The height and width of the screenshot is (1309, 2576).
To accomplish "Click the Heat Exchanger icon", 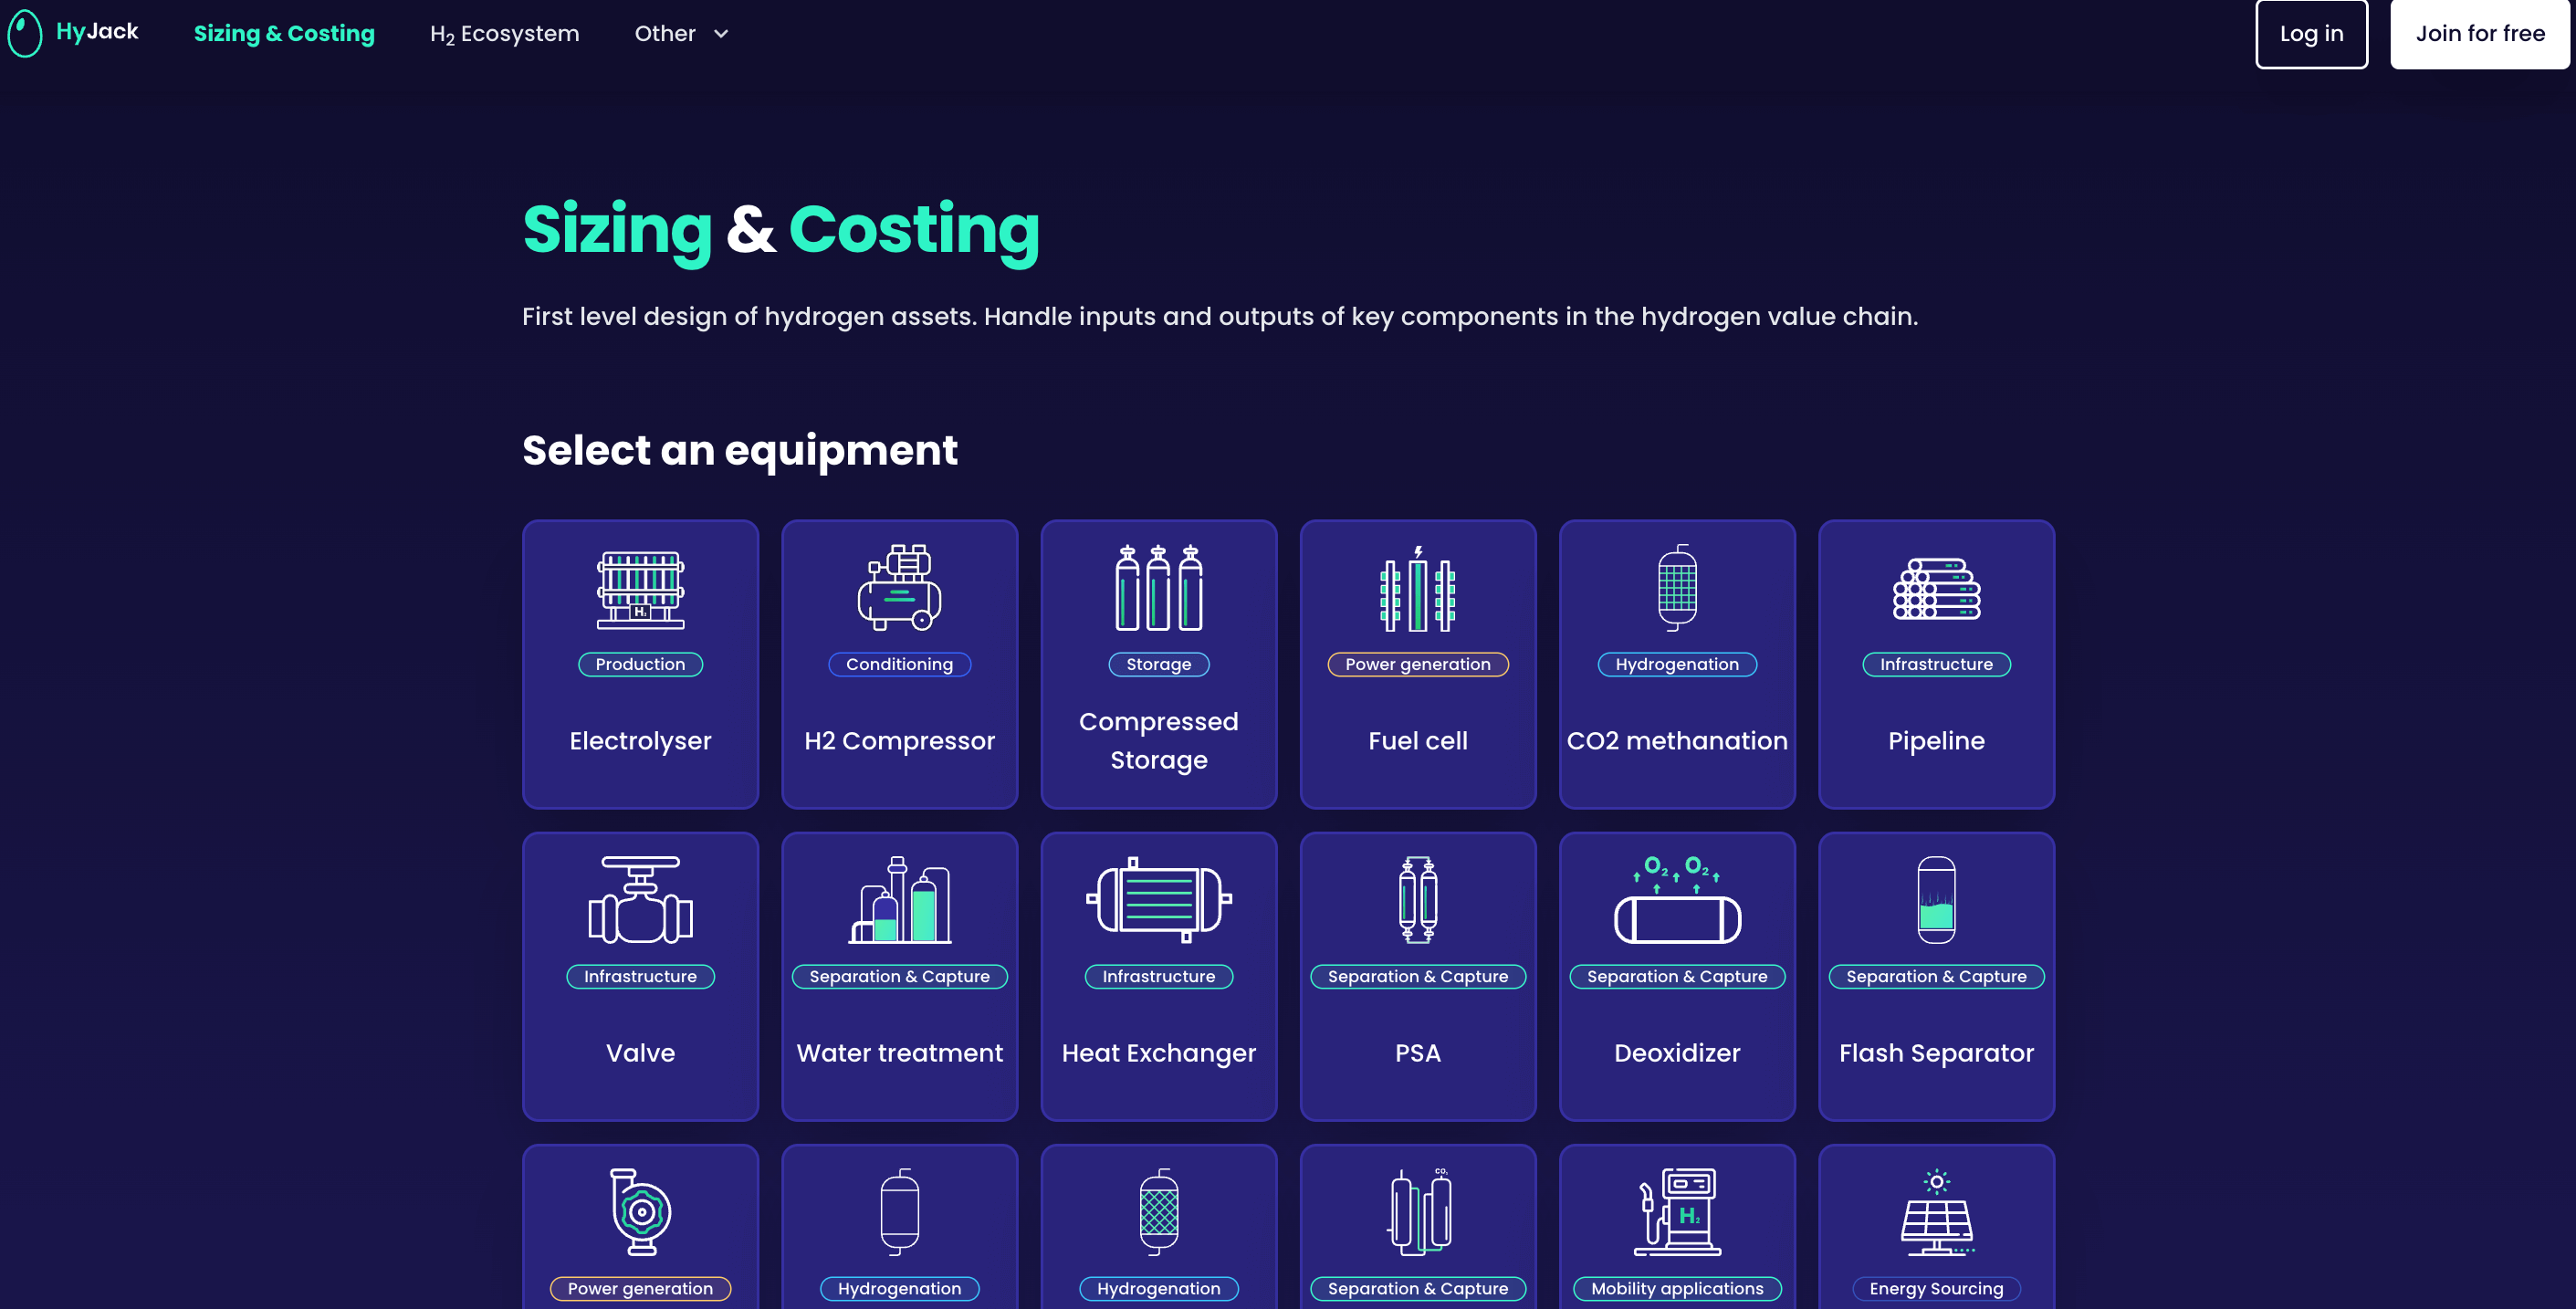I will (x=1159, y=899).
